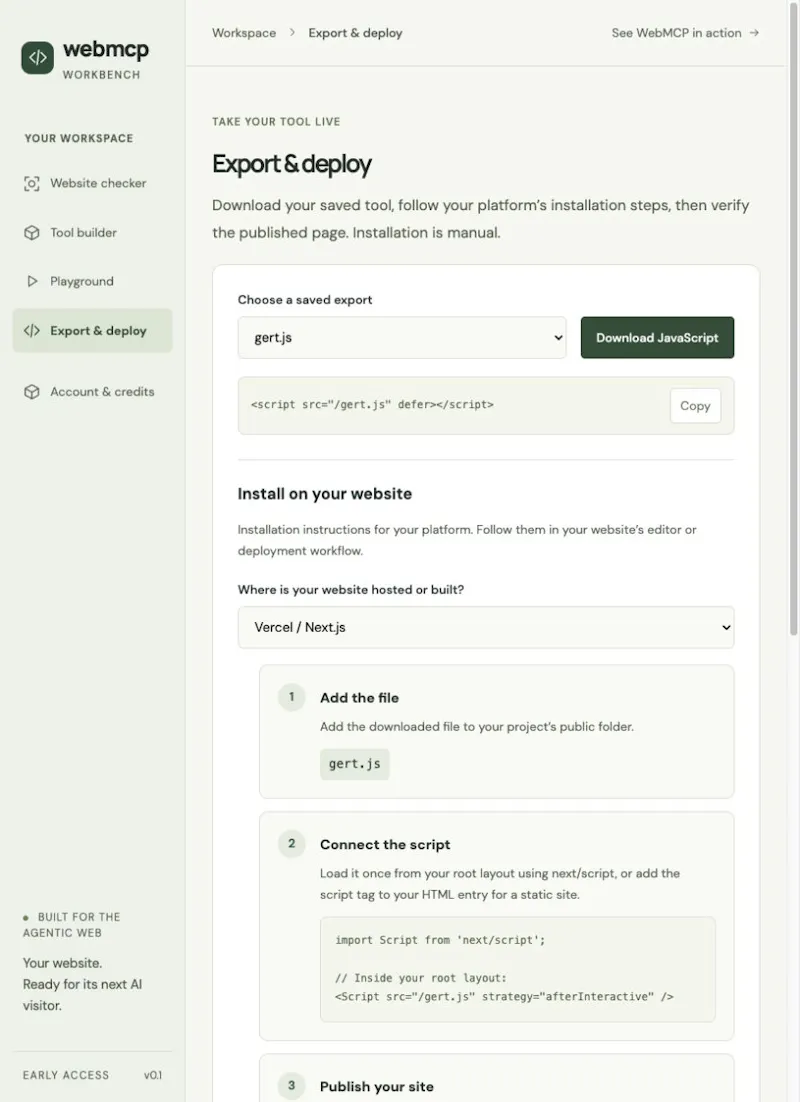
Task: Click the Publish your site heading
Action: tap(376, 1087)
